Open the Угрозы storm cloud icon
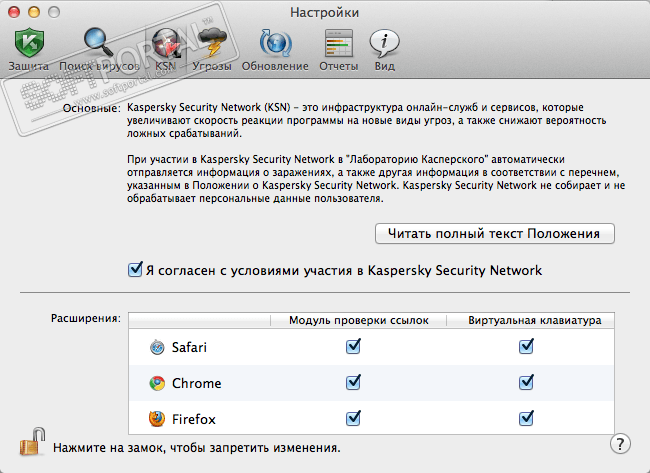This screenshot has height=473, width=650. point(212,44)
